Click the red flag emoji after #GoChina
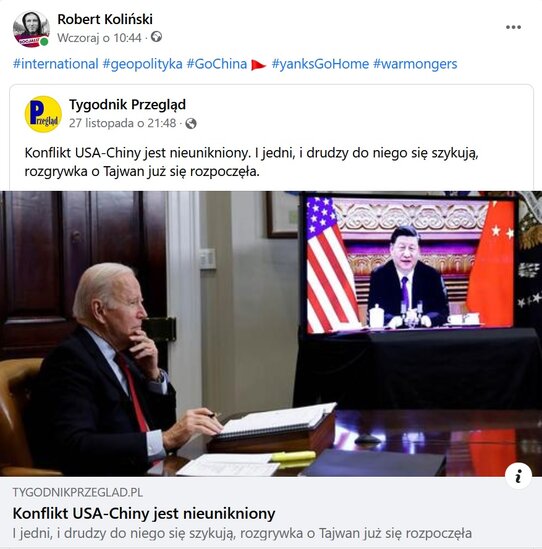 coord(258,65)
